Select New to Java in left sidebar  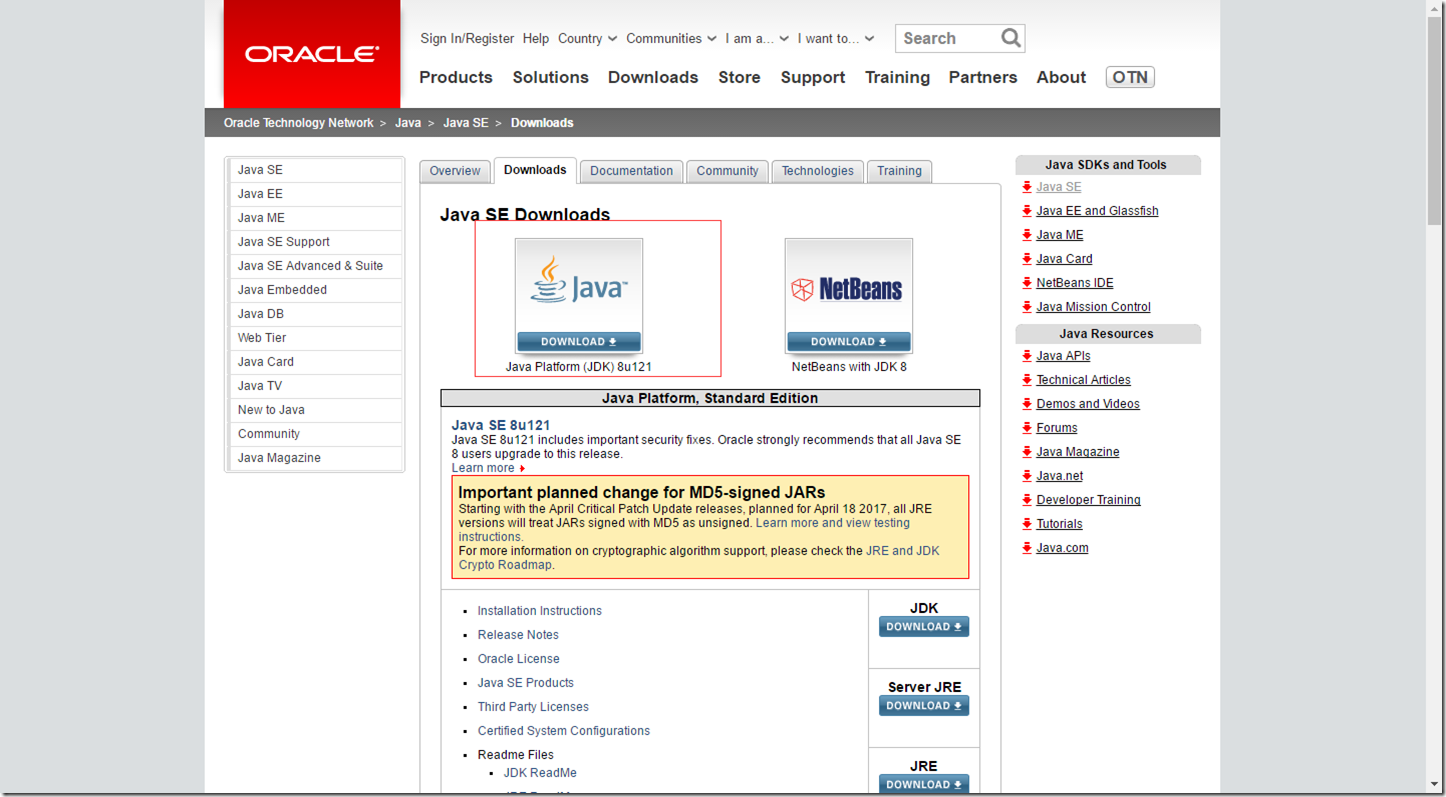[x=315, y=410]
